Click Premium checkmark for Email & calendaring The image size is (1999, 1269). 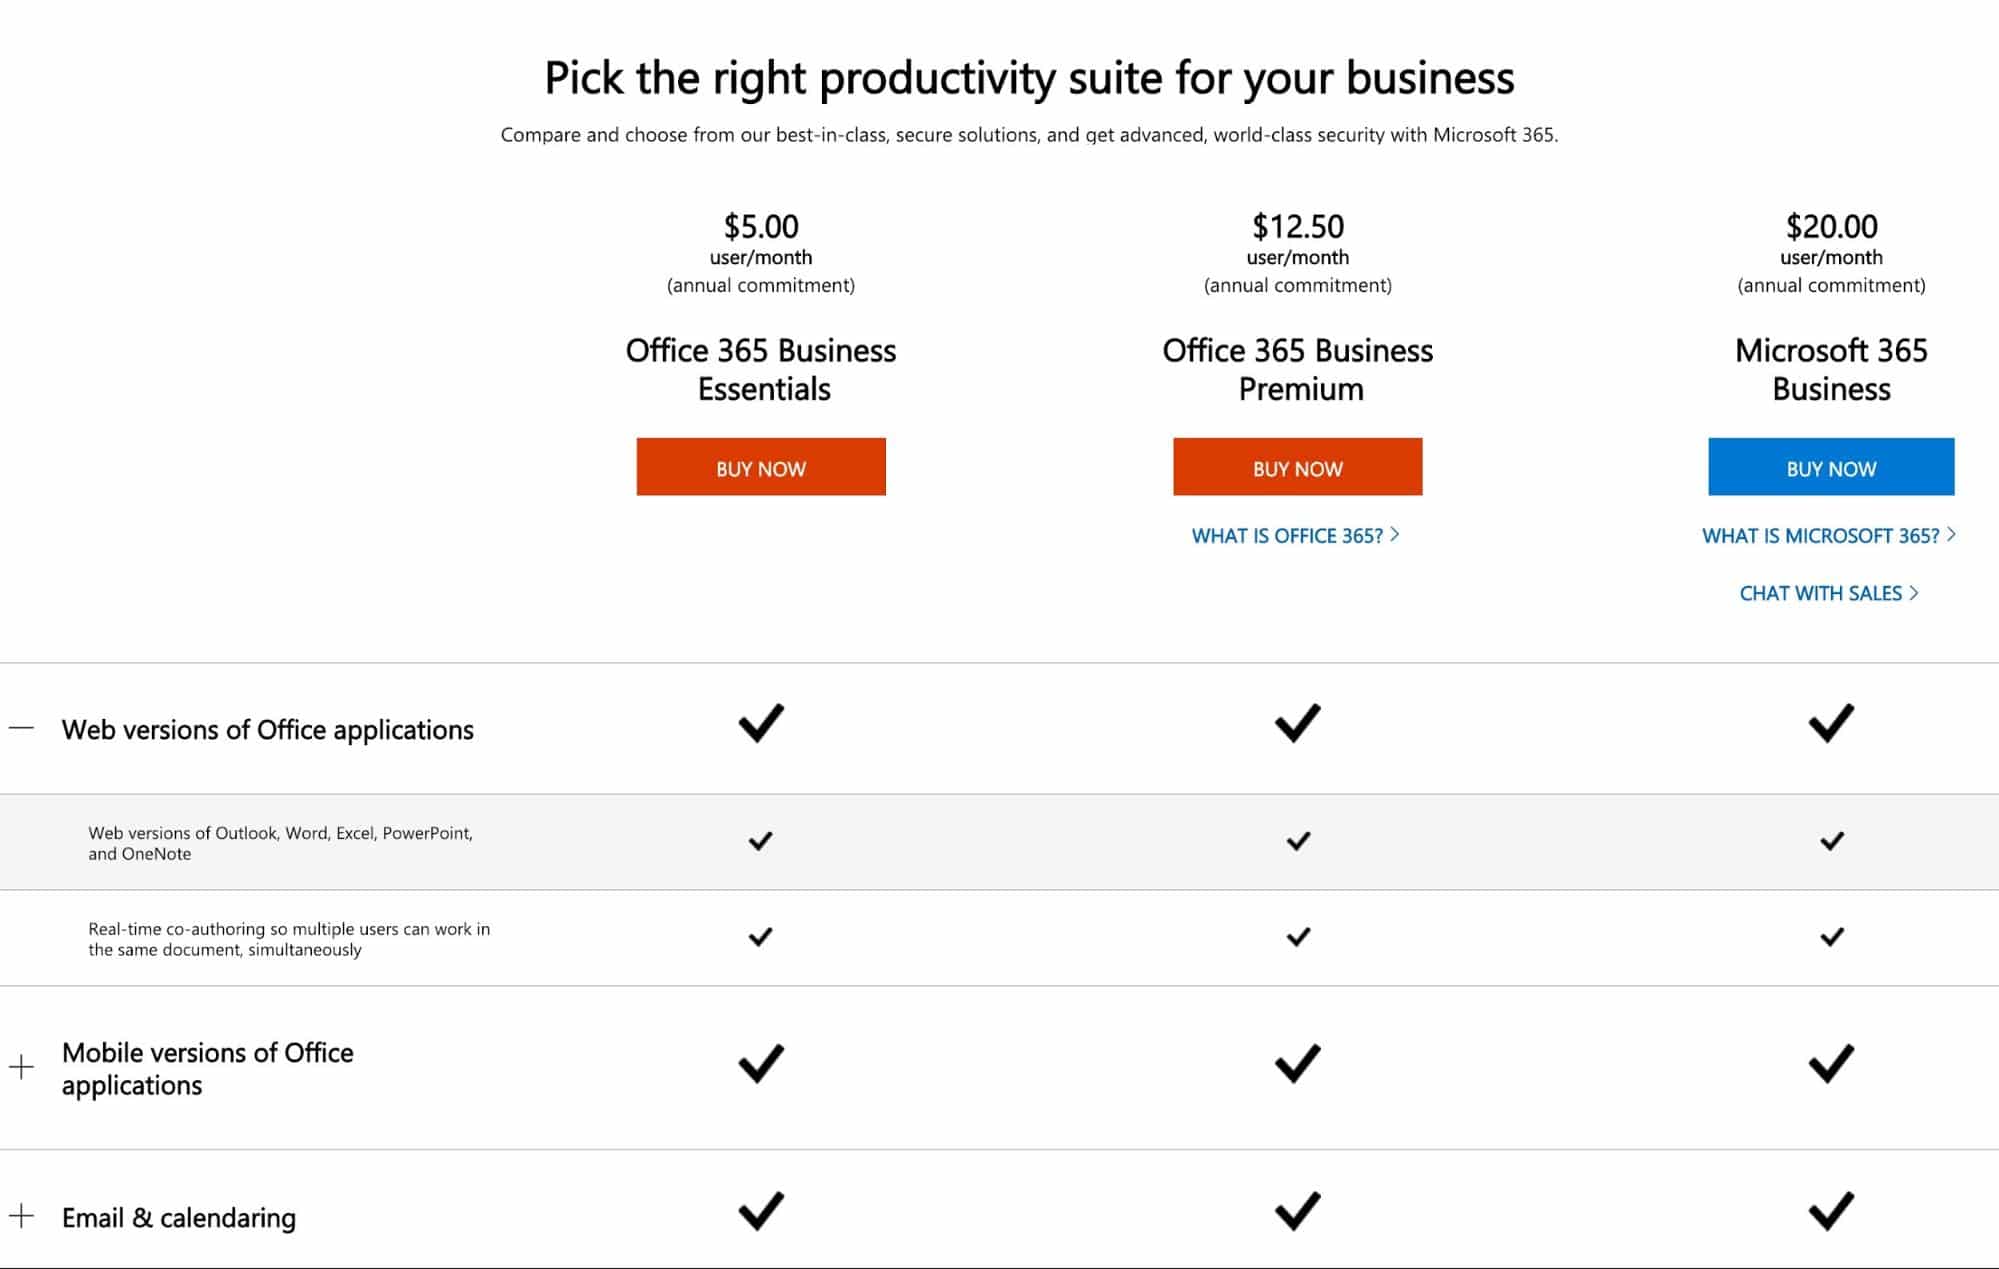point(1298,1211)
